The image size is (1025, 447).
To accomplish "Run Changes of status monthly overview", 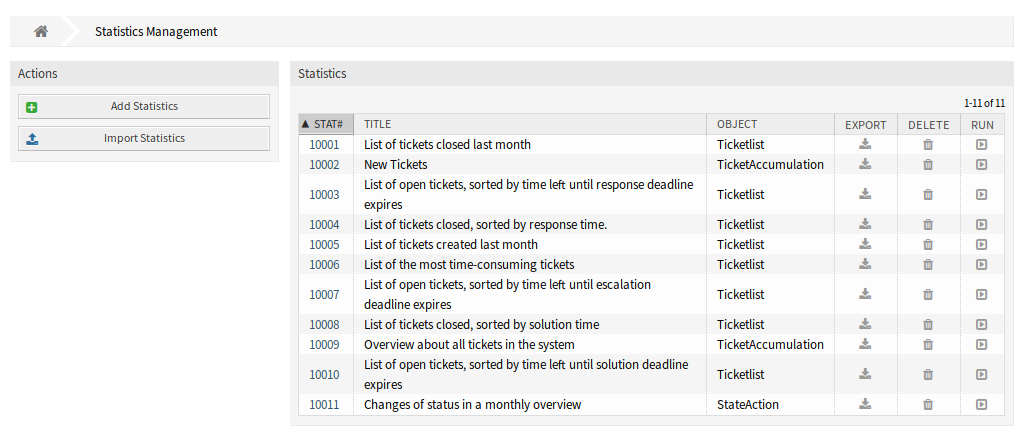I will (981, 405).
